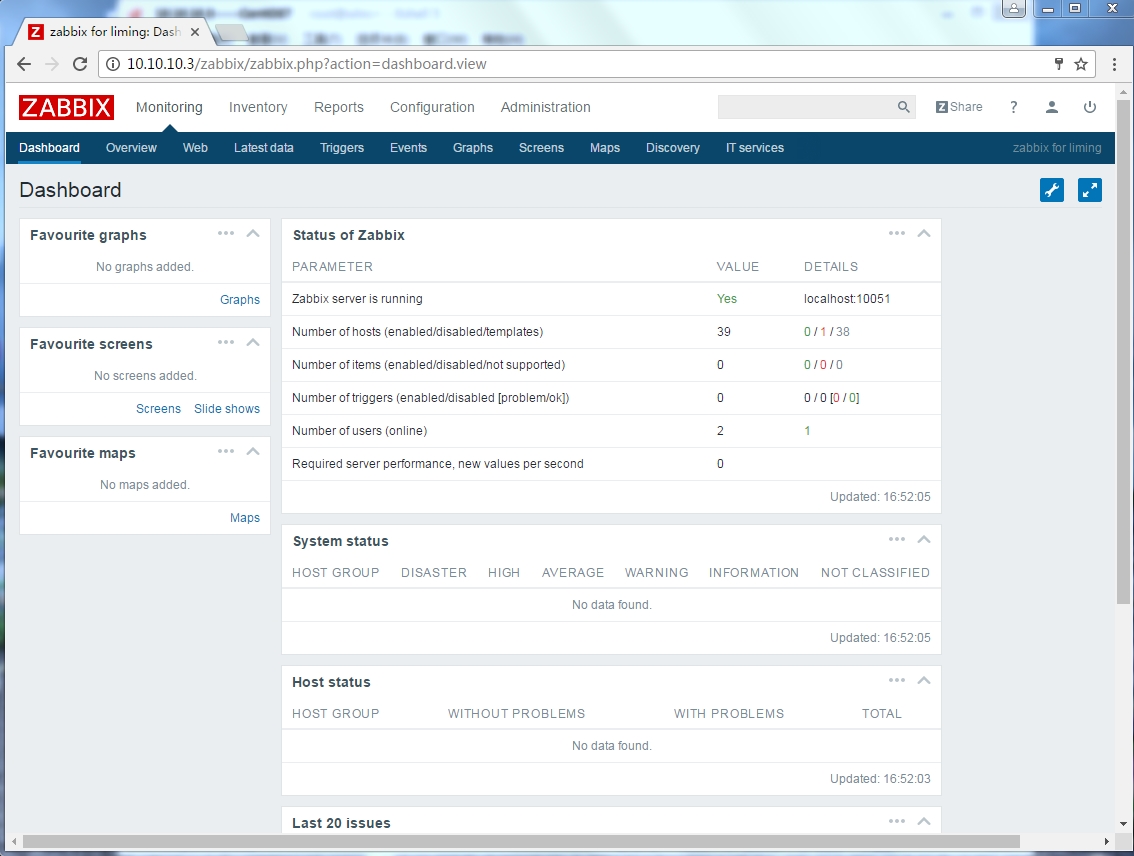This screenshot has height=856, width=1134.
Task: Click the wrench edit dashboard button
Action: [1052, 190]
